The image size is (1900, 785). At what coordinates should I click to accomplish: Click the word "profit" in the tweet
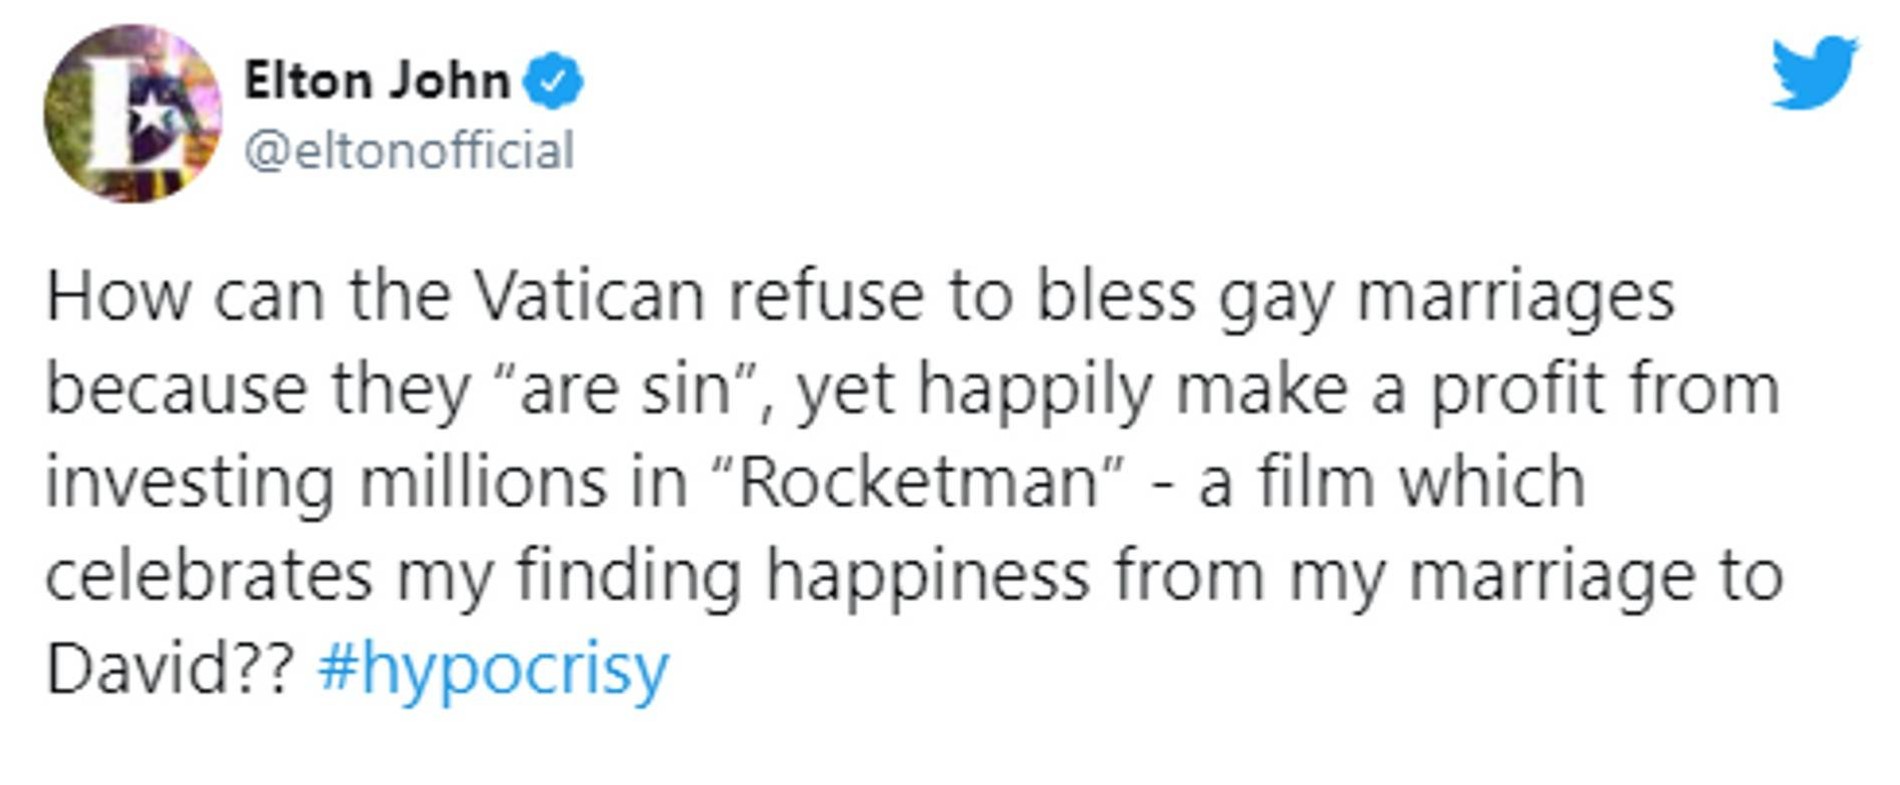coord(1517,389)
